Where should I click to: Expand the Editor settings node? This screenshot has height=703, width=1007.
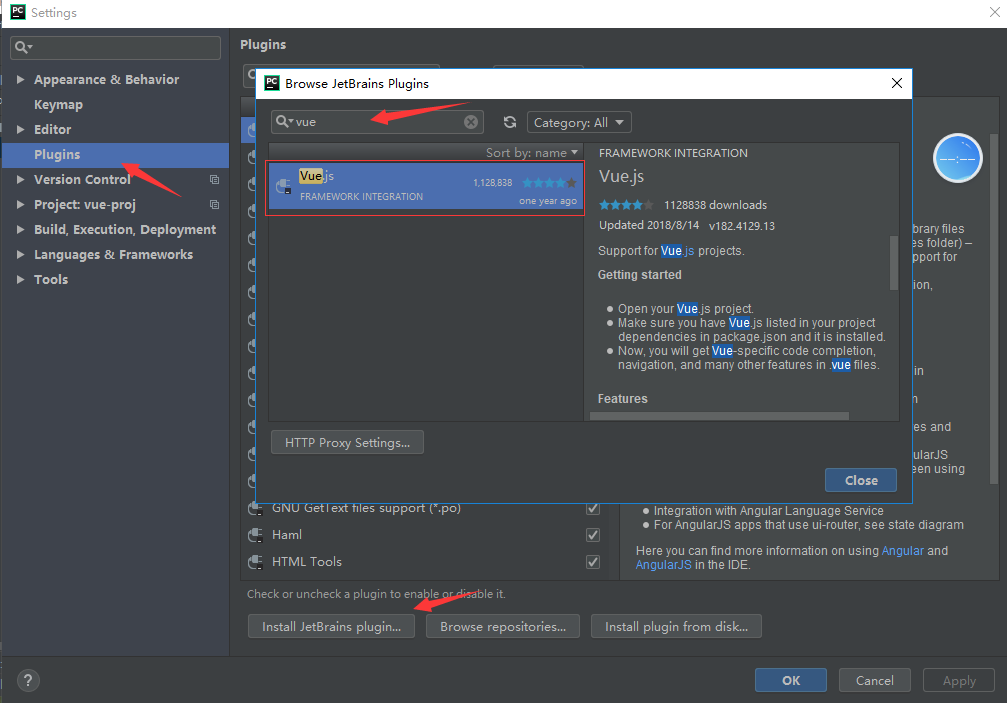[x=21, y=130]
